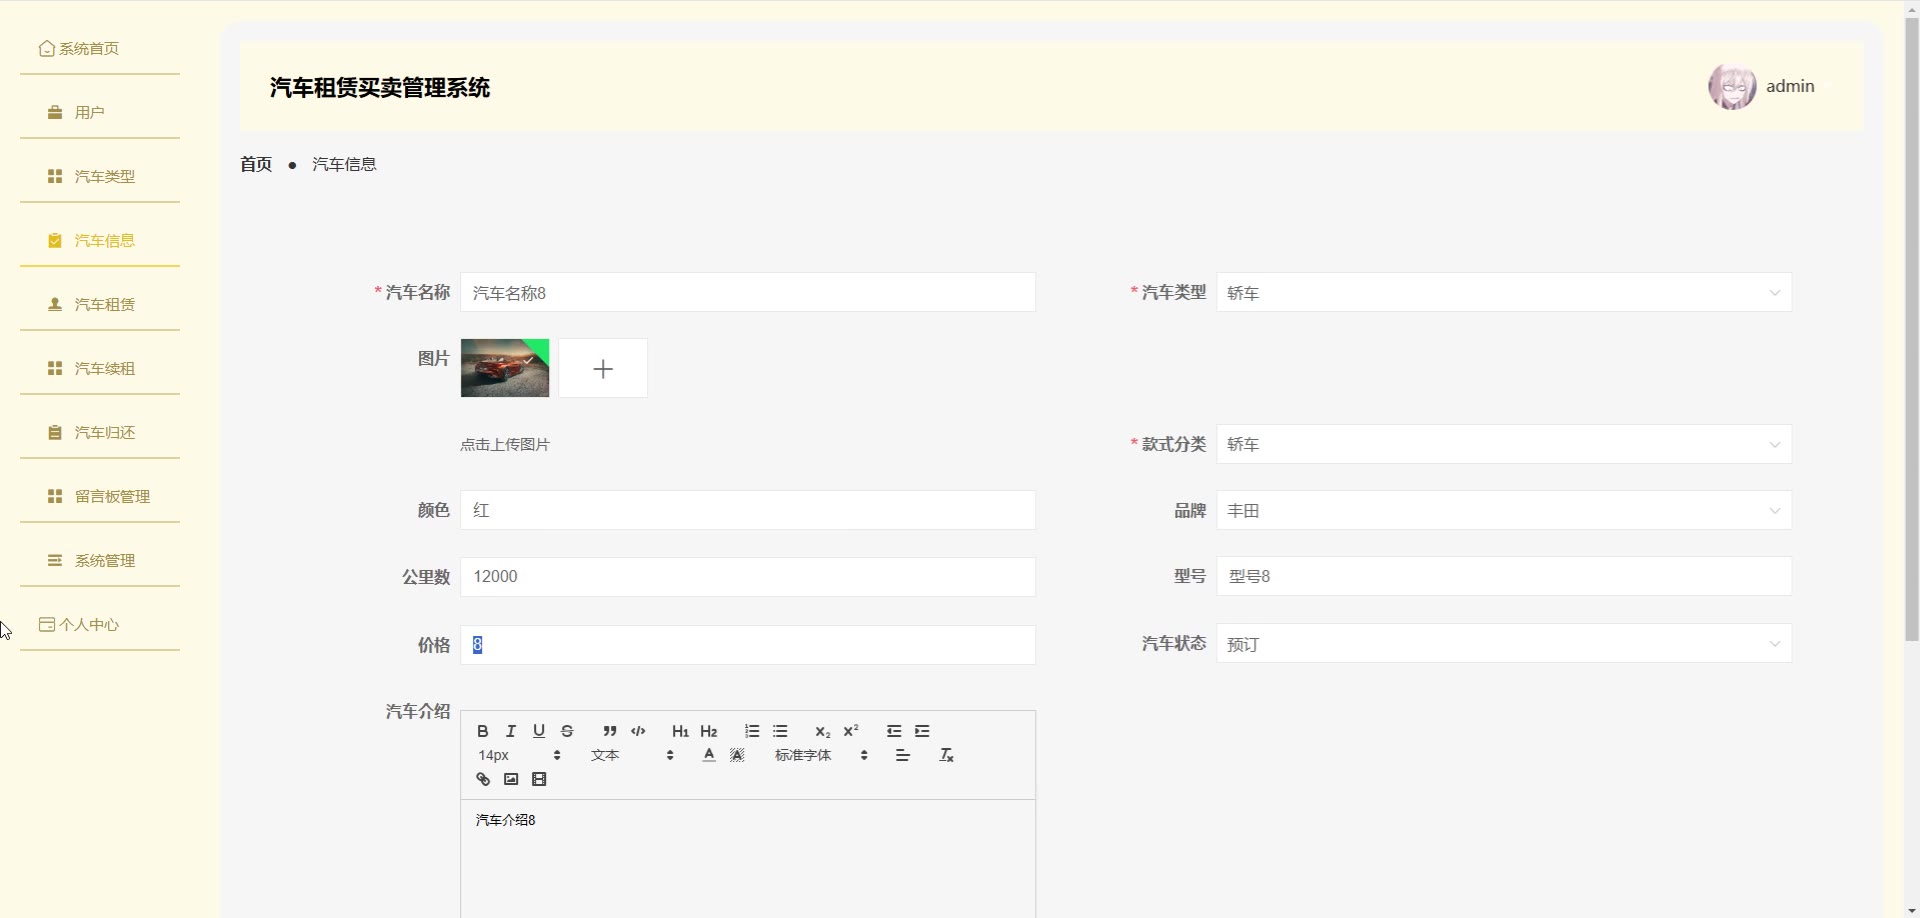The width and height of the screenshot is (1920, 918).
Task: Insert a video into the editor
Action: pos(539,779)
